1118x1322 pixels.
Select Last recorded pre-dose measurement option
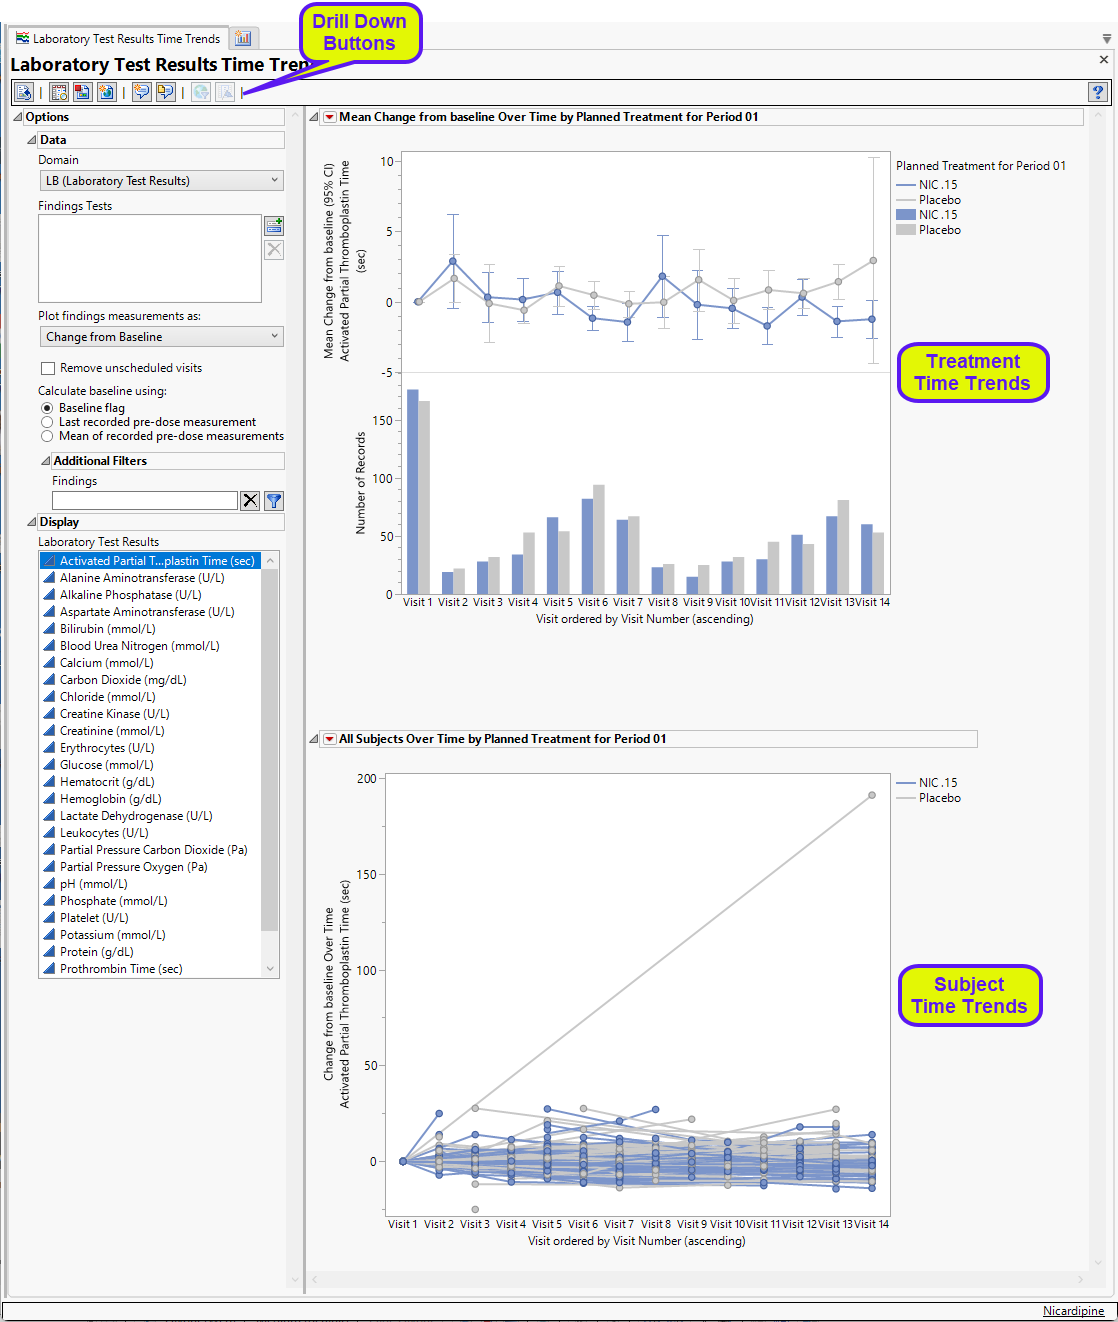coord(47,422)
